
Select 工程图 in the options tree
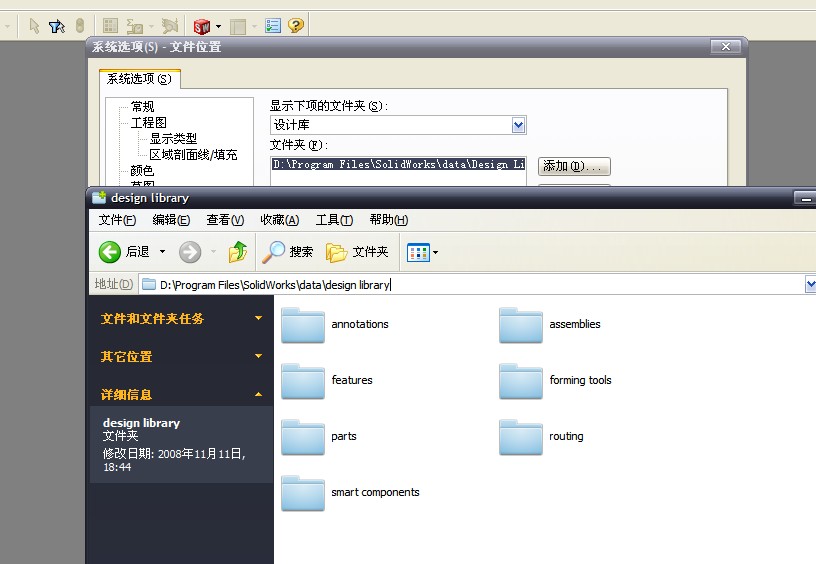149,123
